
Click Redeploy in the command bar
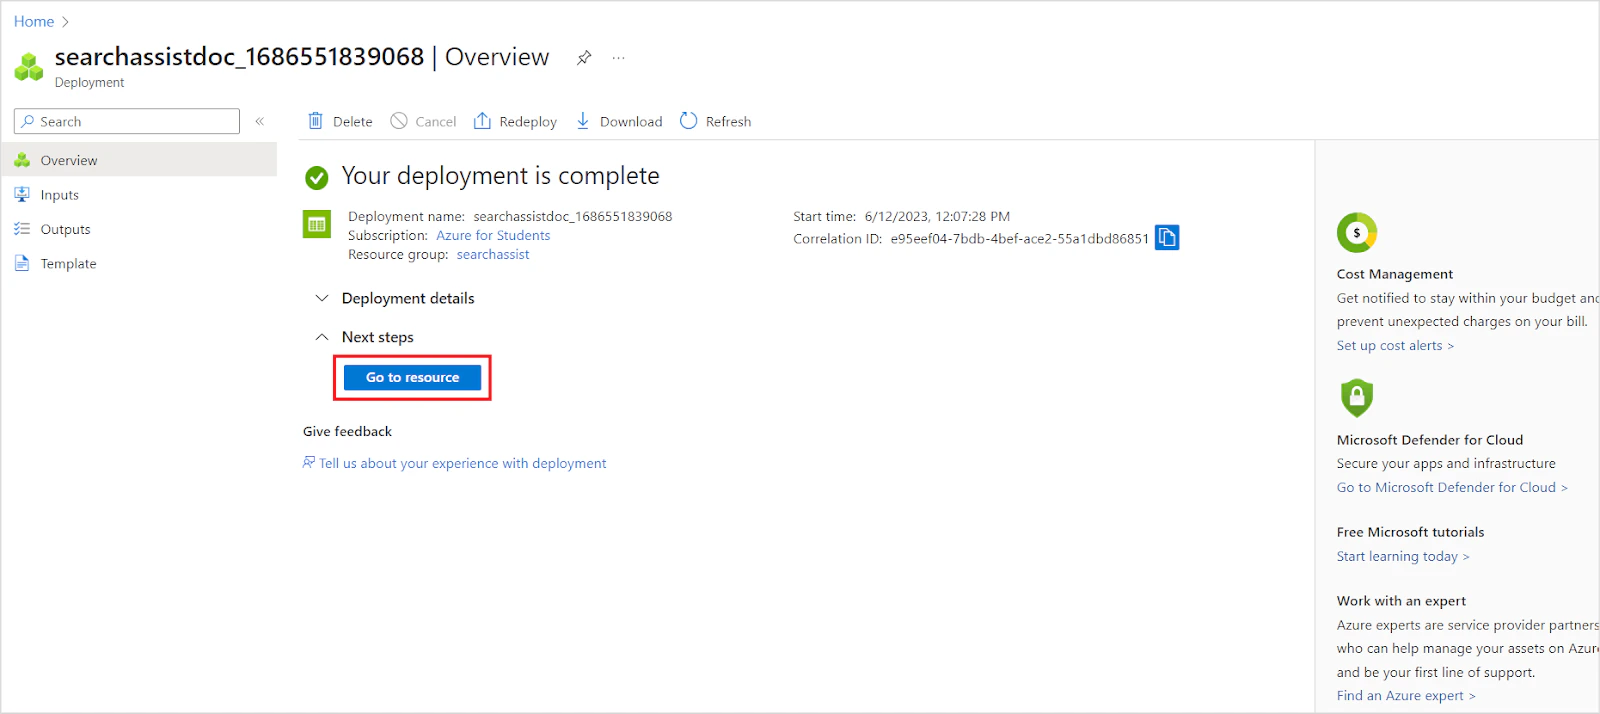pyautogui.click(x=515, y=121)
